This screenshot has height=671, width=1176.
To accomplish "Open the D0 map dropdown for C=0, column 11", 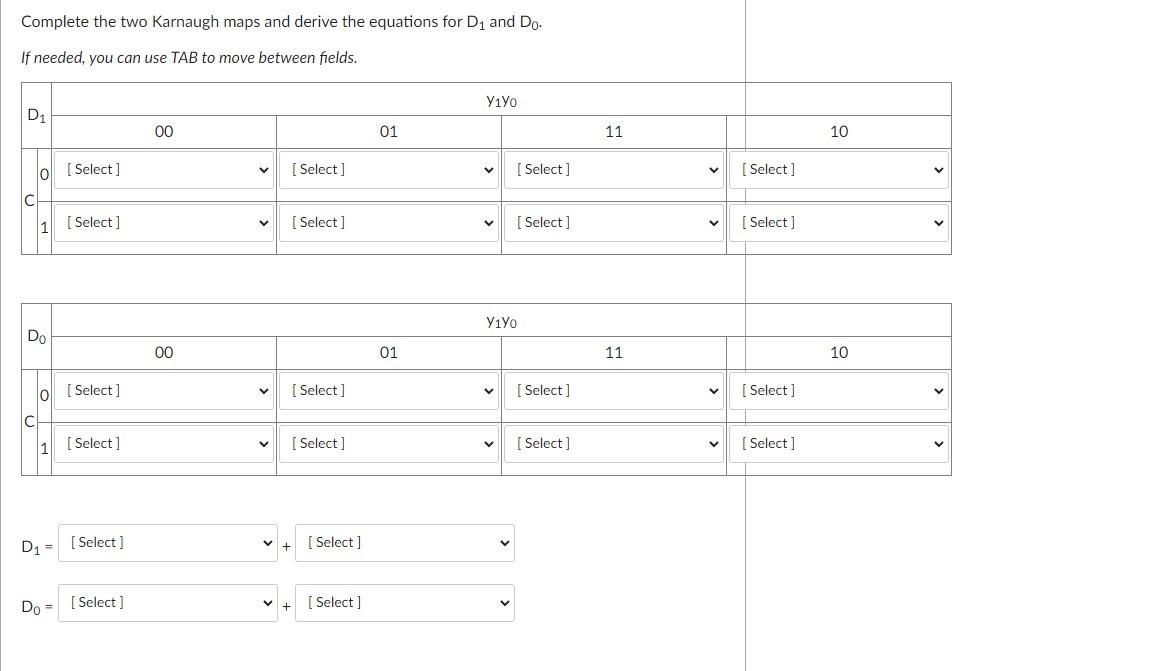I will [613, 390].
